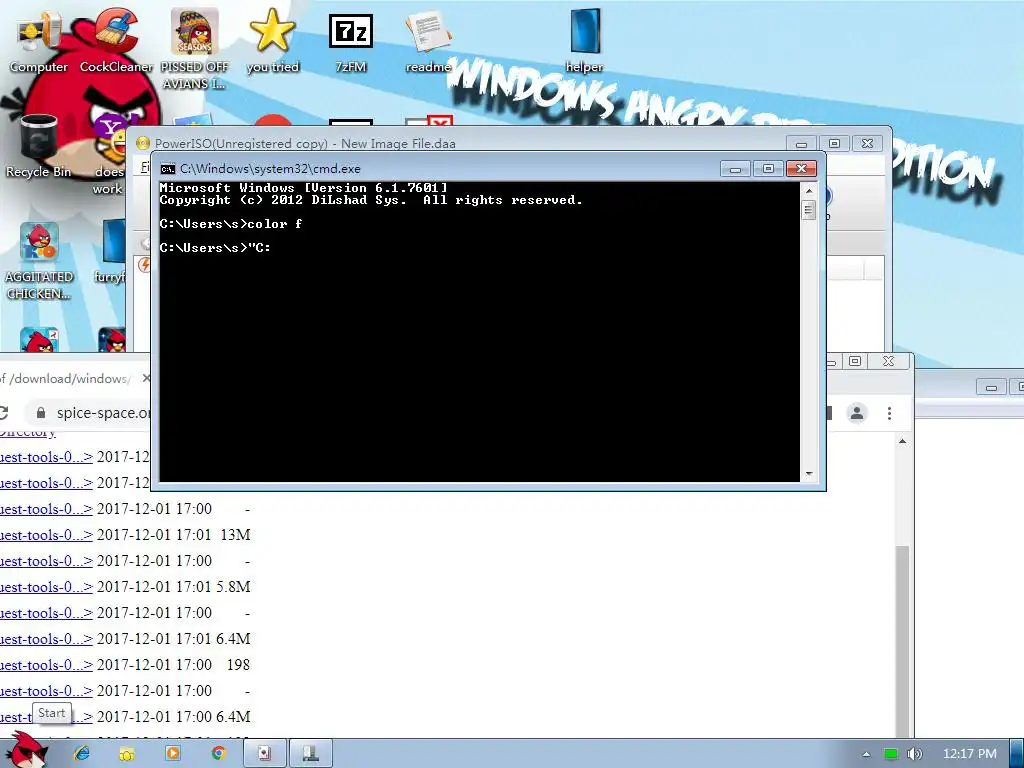Open the file explorer taskbar icon

coord(127,754)
